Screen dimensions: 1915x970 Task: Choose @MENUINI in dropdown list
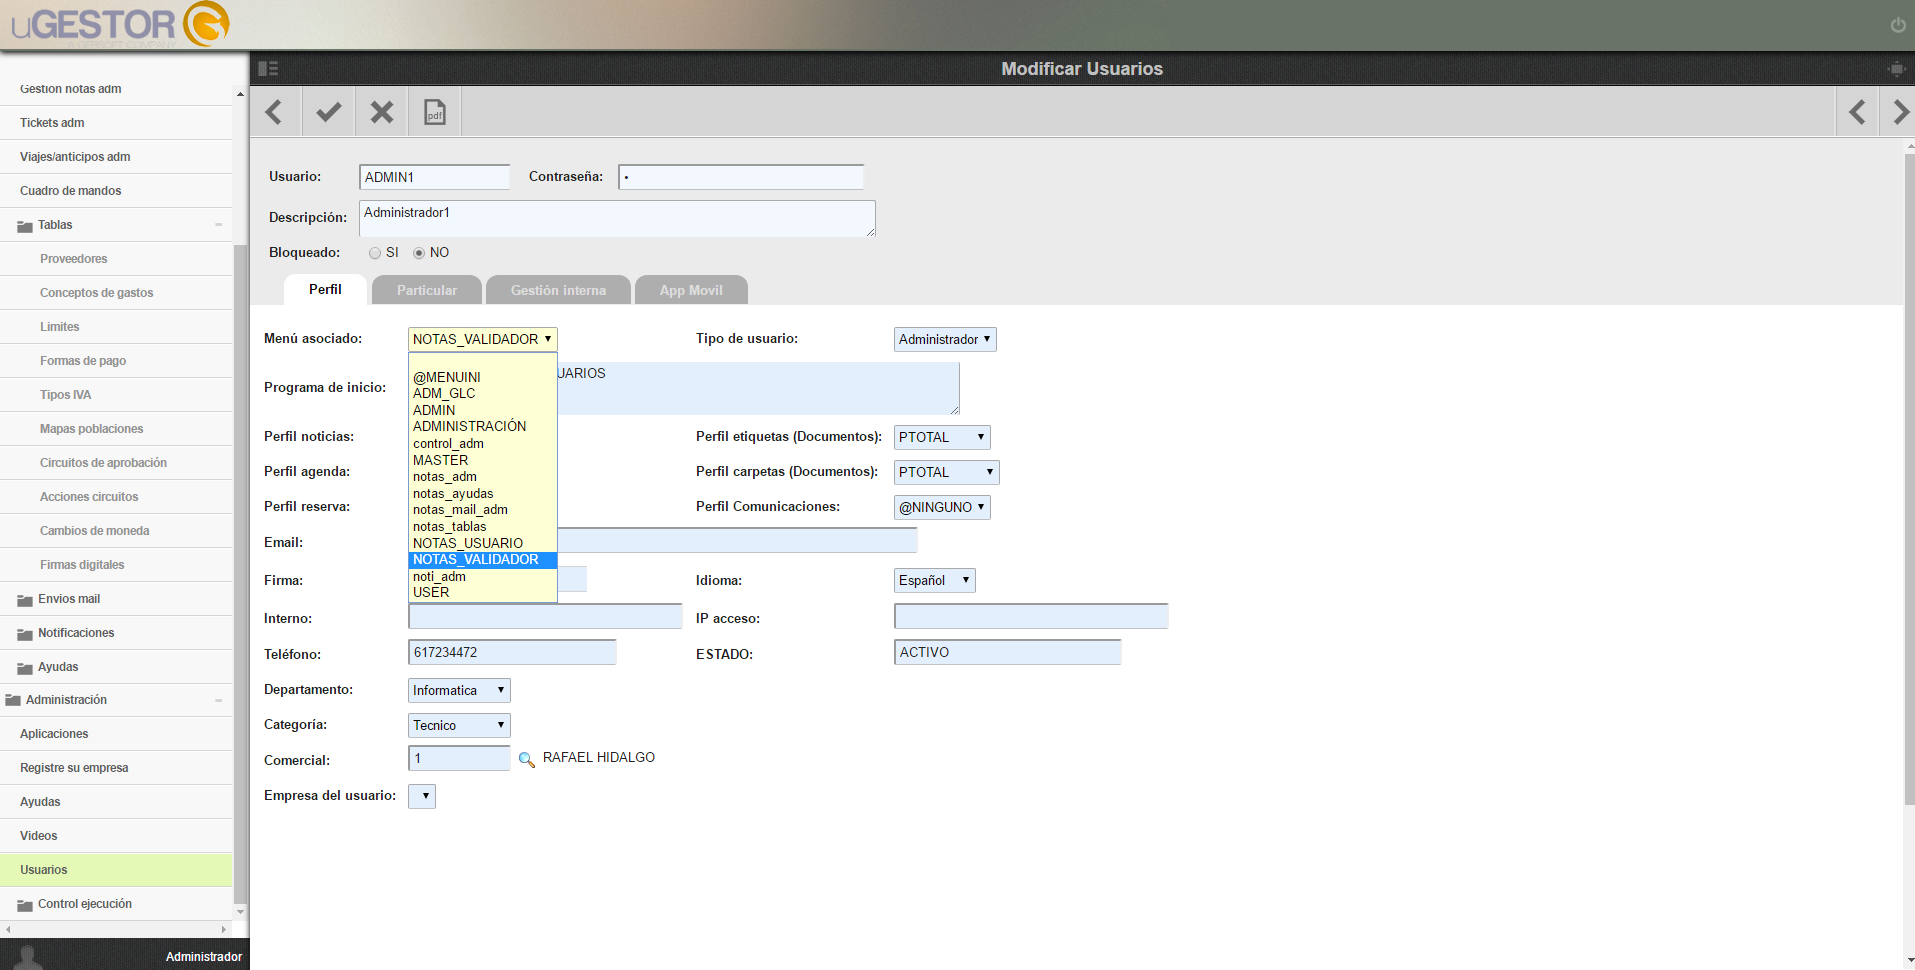482,377
